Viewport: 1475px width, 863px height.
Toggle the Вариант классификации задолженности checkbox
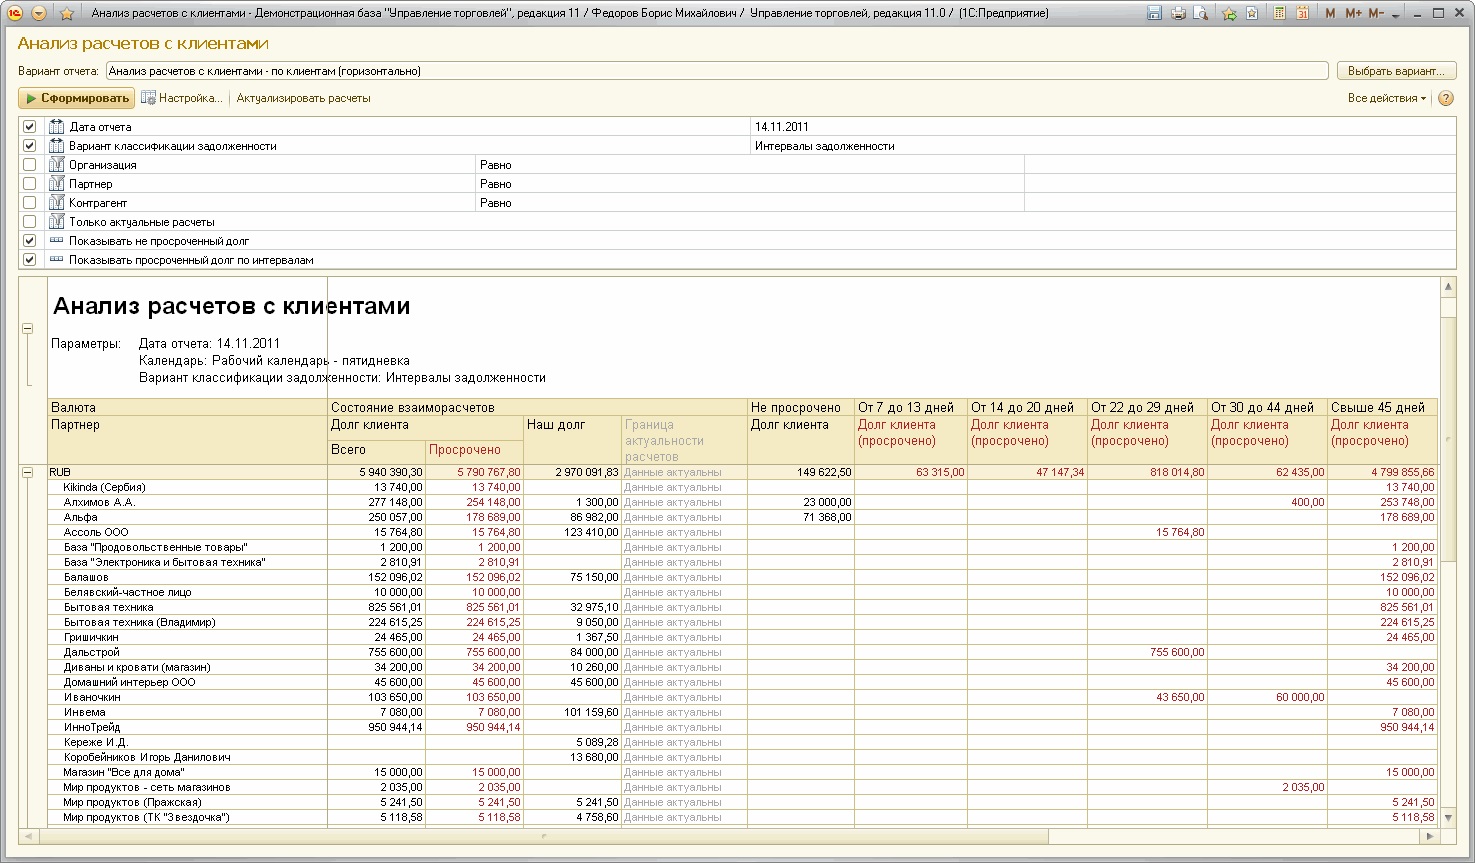29,146
